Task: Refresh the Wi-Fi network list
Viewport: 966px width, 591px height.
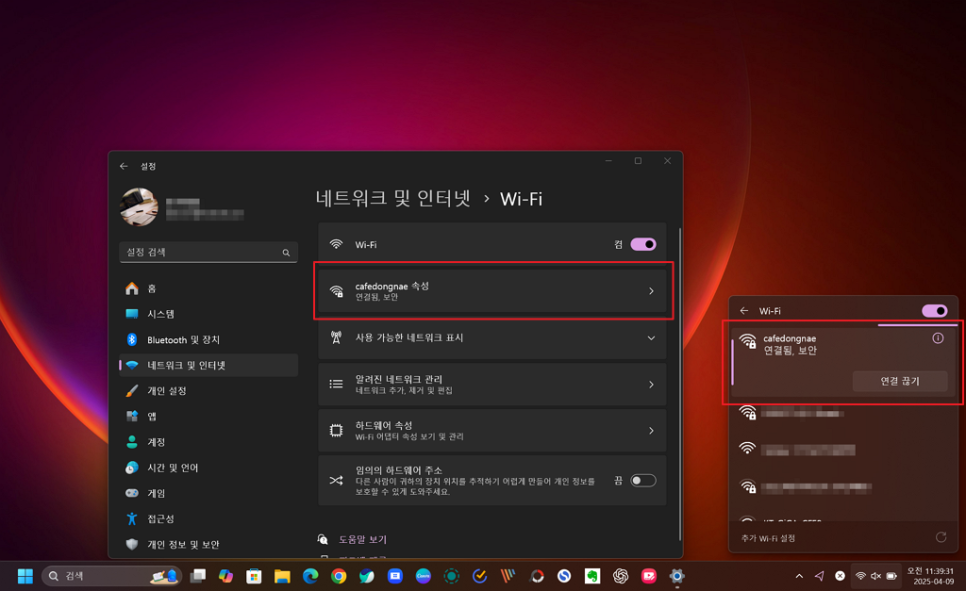Action: click(x=941, y=537)
